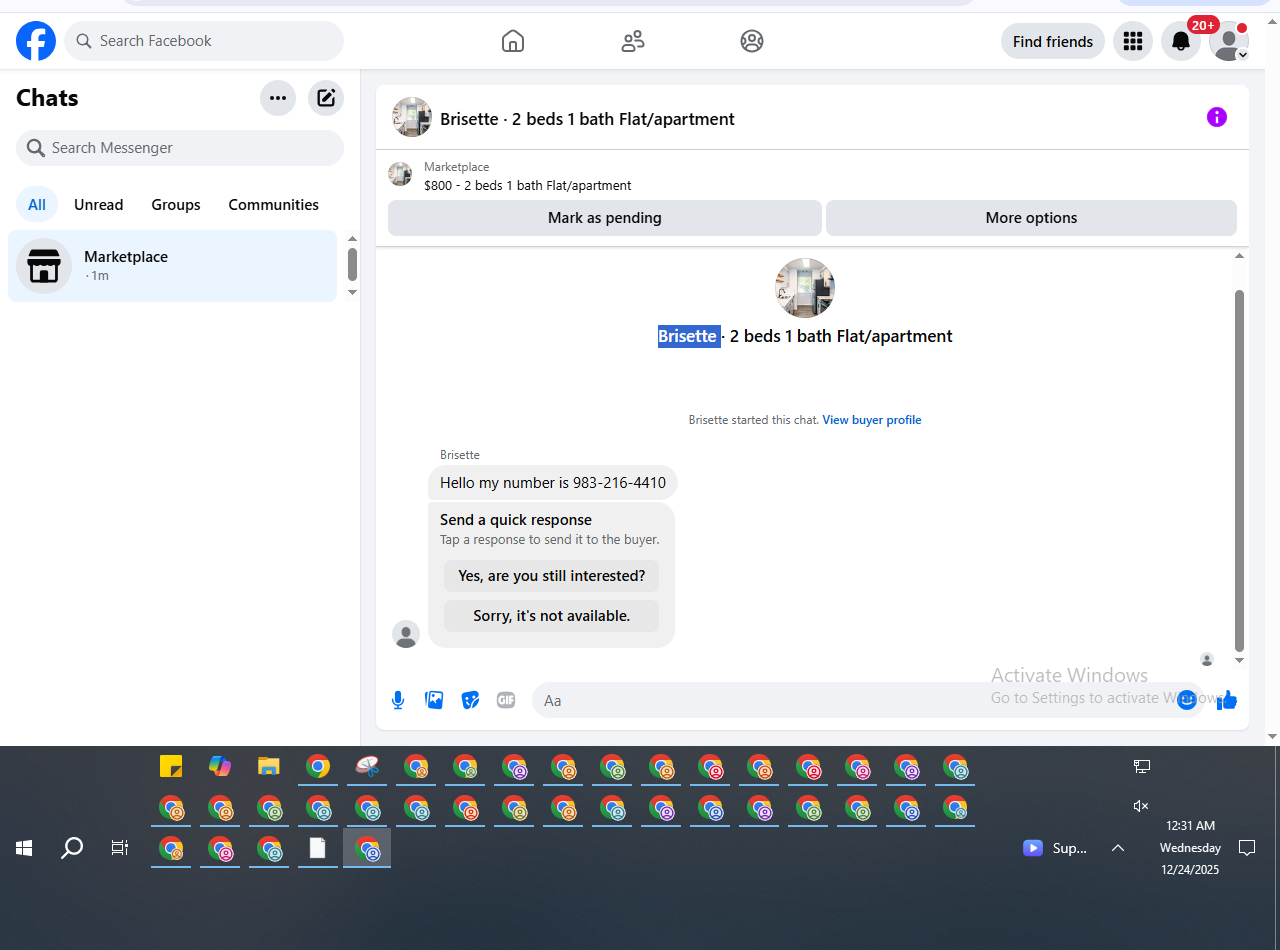
Task: Open Sticky Notes from taskbar
Action: click(171, 767)
